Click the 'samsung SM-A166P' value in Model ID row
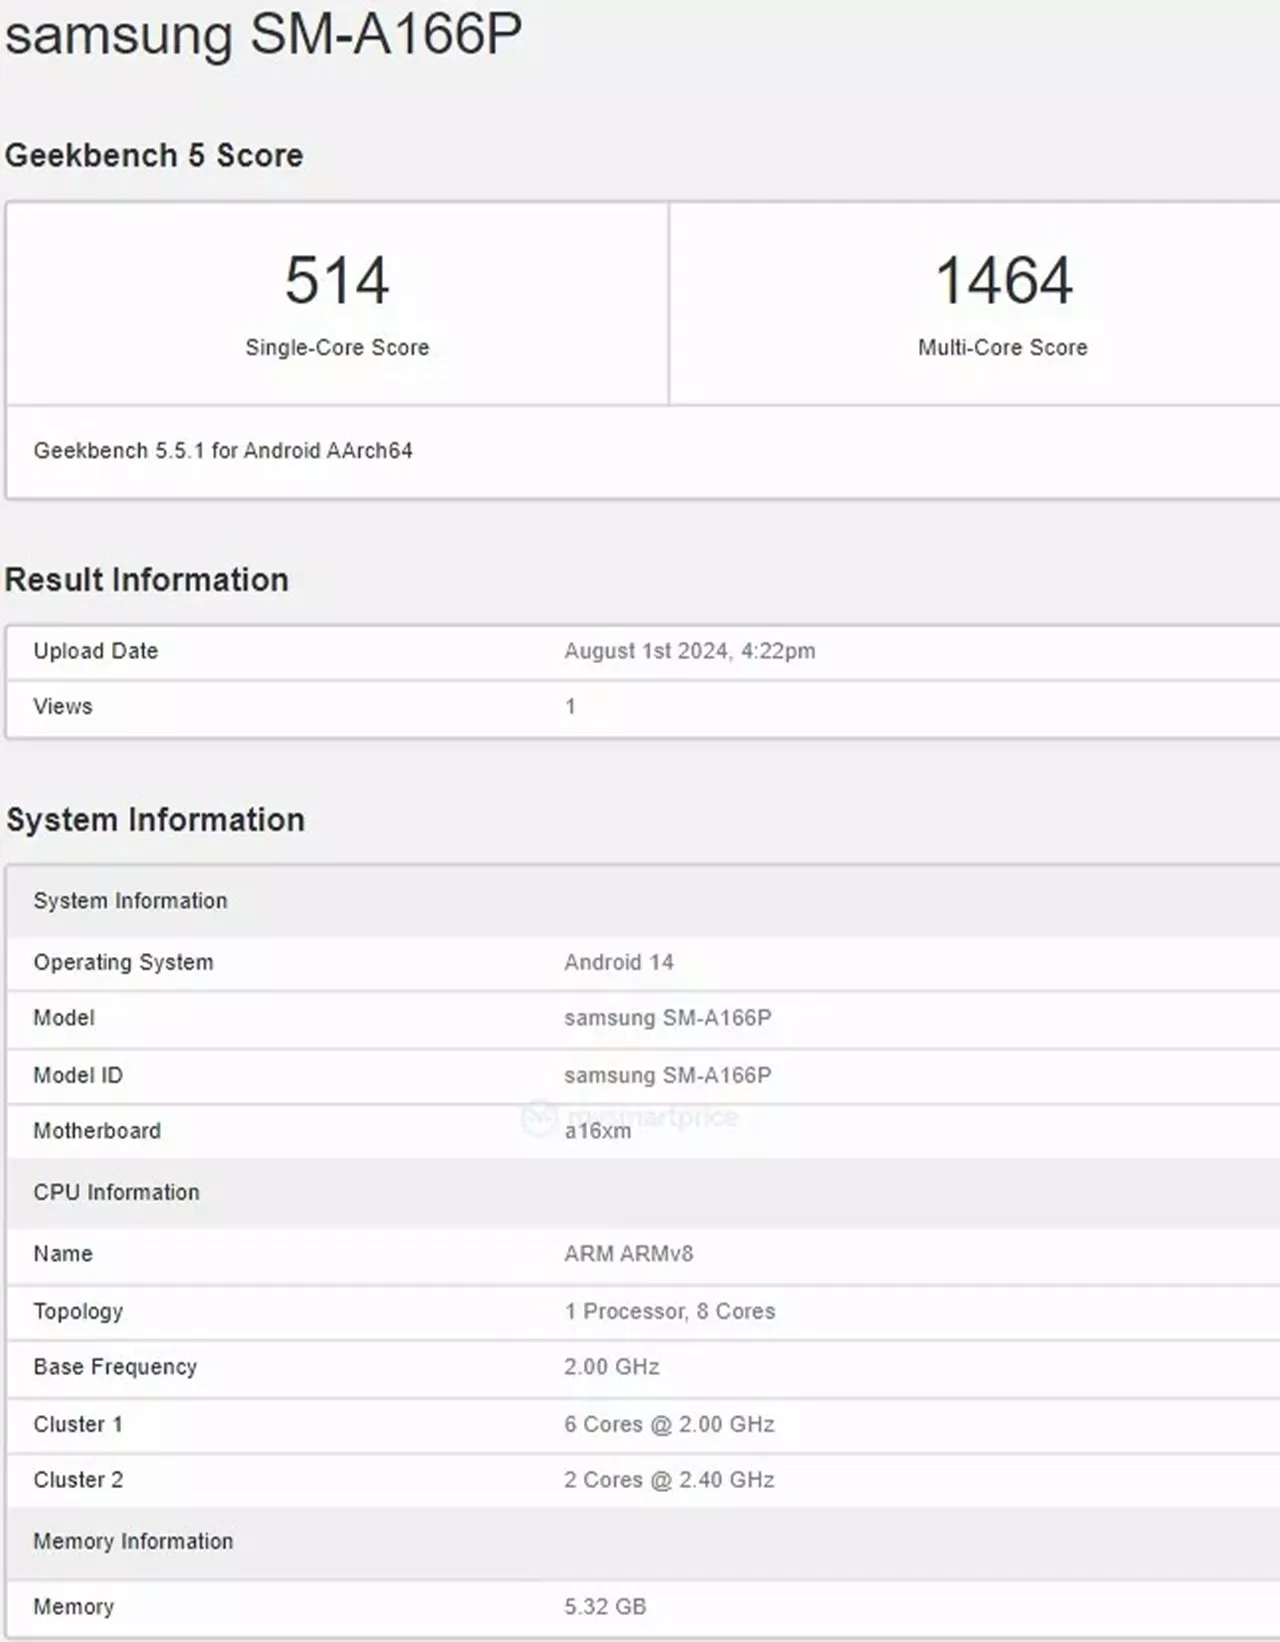Screen dimensions: 1280x1642 668,1075
